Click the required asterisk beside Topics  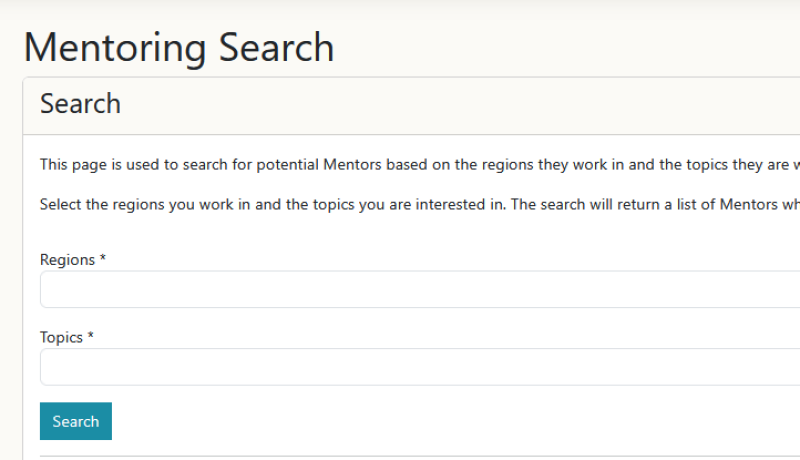coord(91,337)
